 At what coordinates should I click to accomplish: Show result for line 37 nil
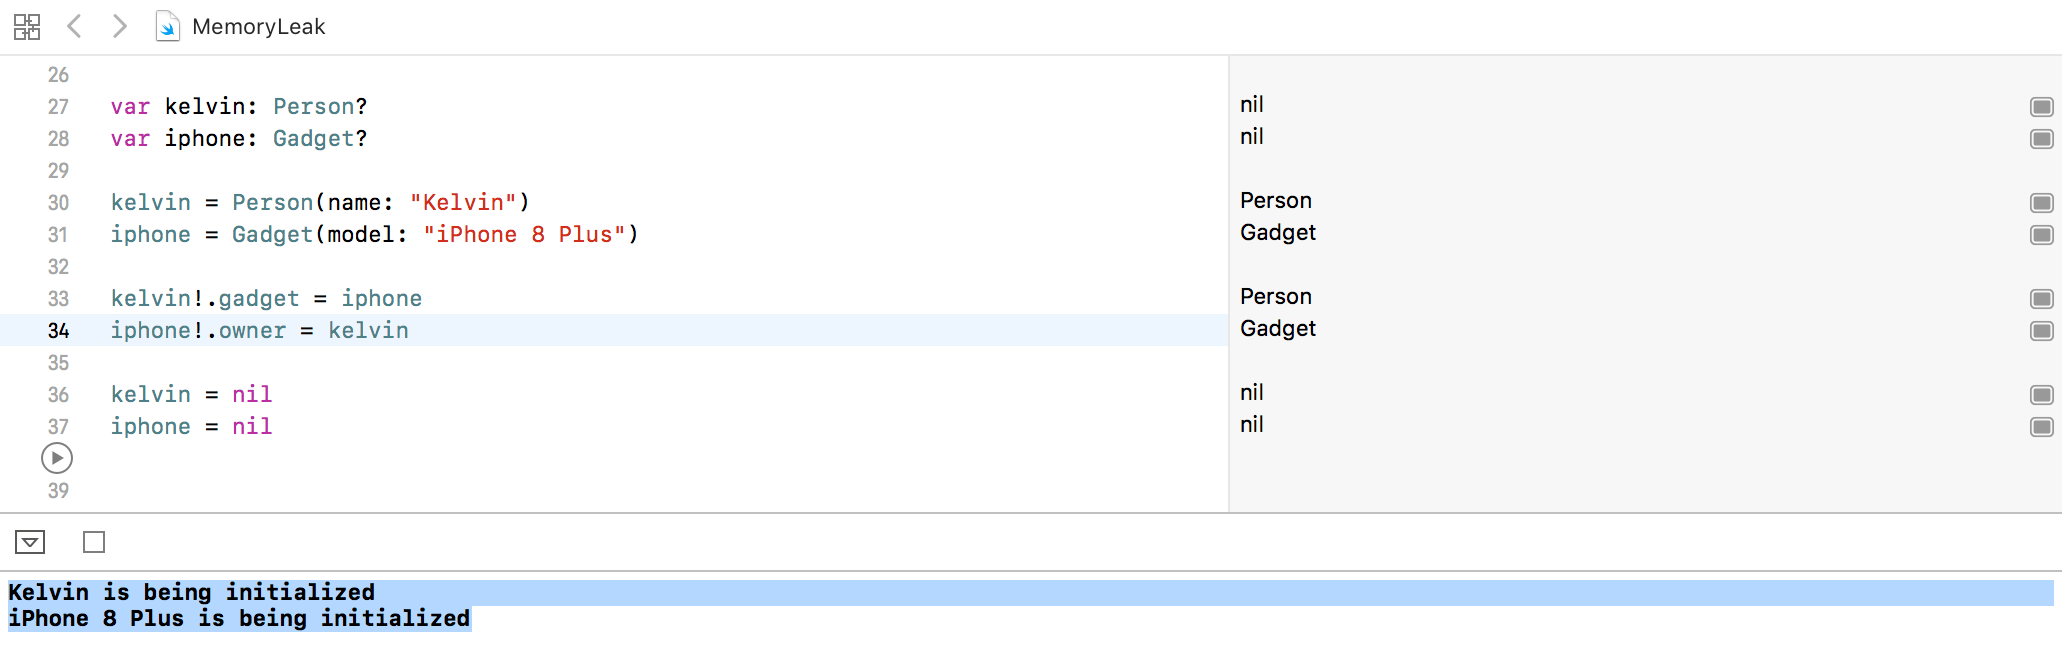tap(2041, 427)
